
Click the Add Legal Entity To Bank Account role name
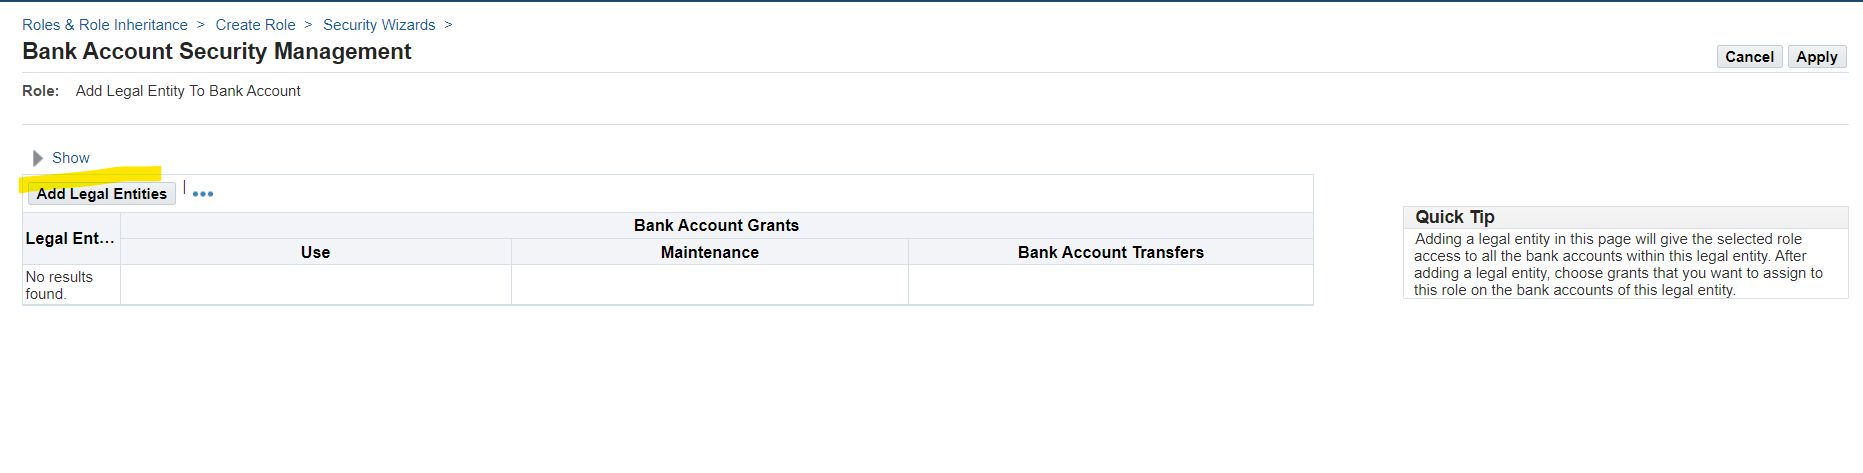[188, 91]
